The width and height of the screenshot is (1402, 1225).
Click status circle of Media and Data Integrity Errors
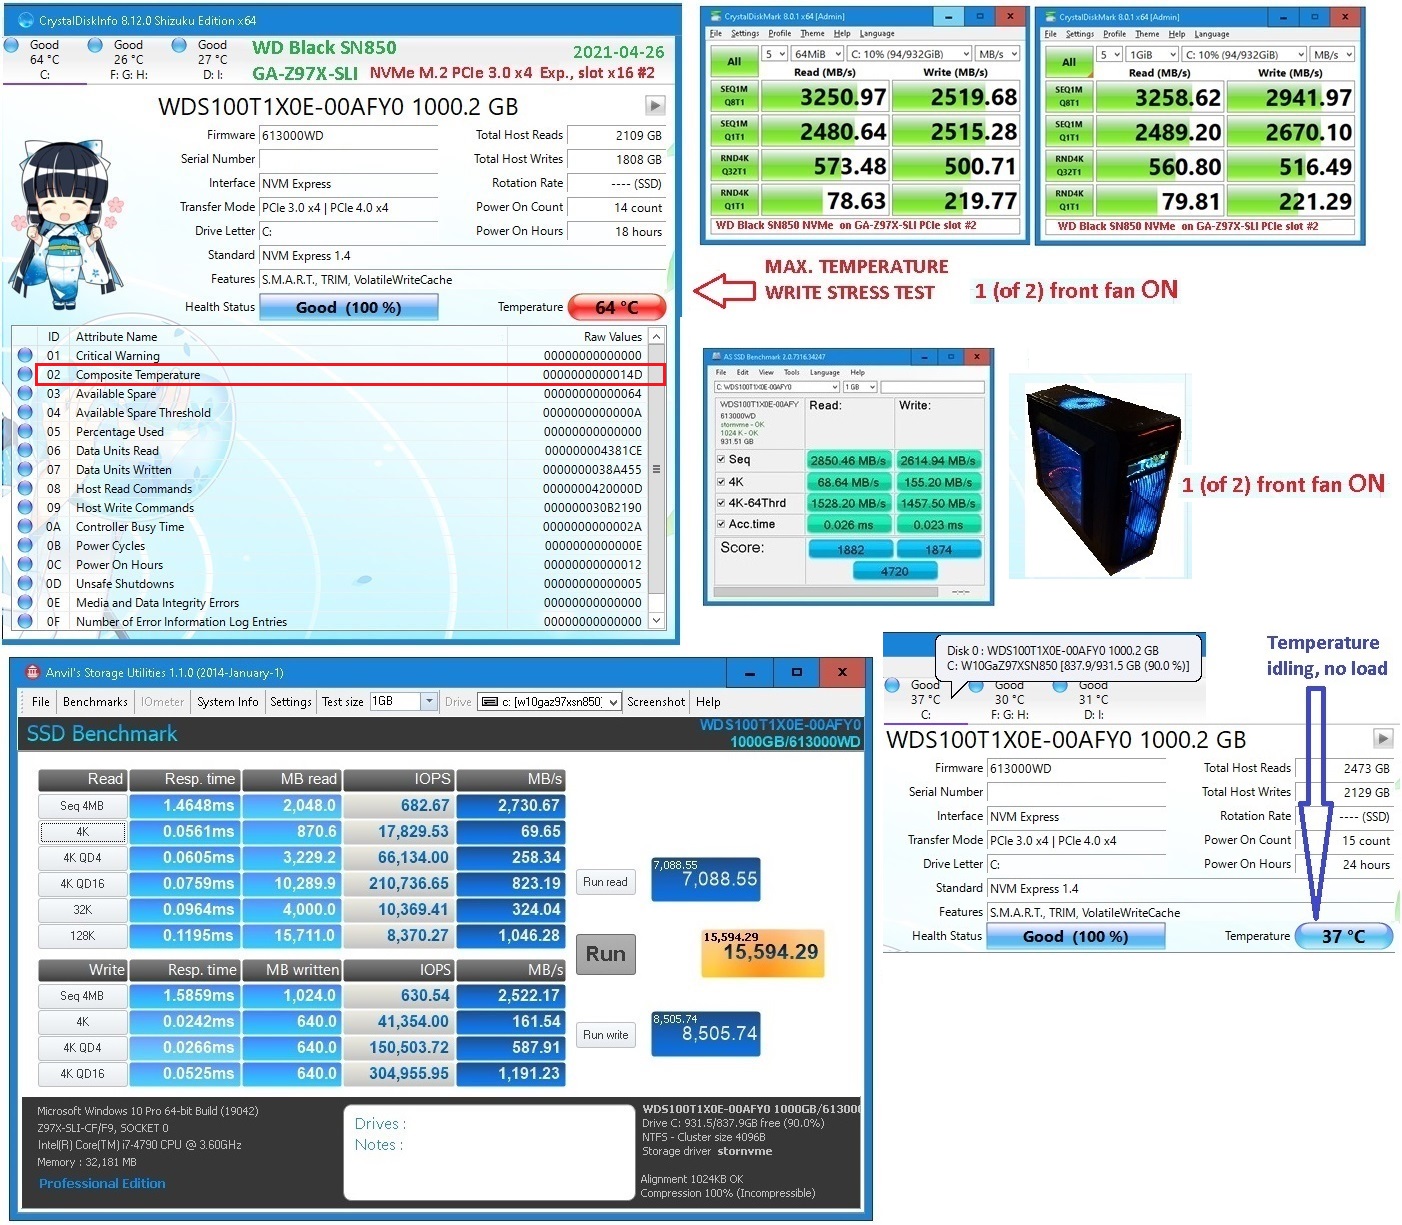coord(25,602)
